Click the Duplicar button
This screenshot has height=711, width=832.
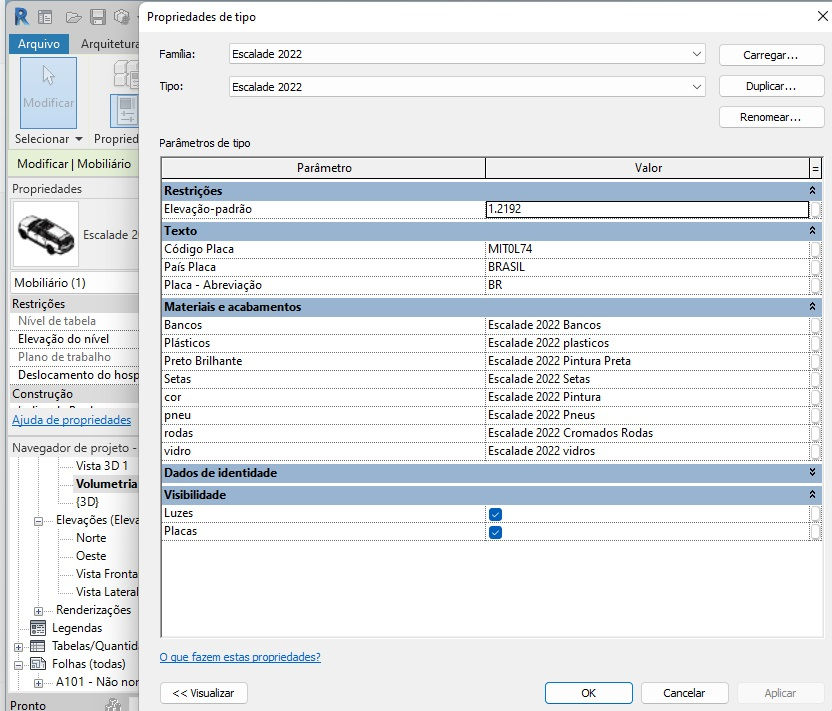770,86
